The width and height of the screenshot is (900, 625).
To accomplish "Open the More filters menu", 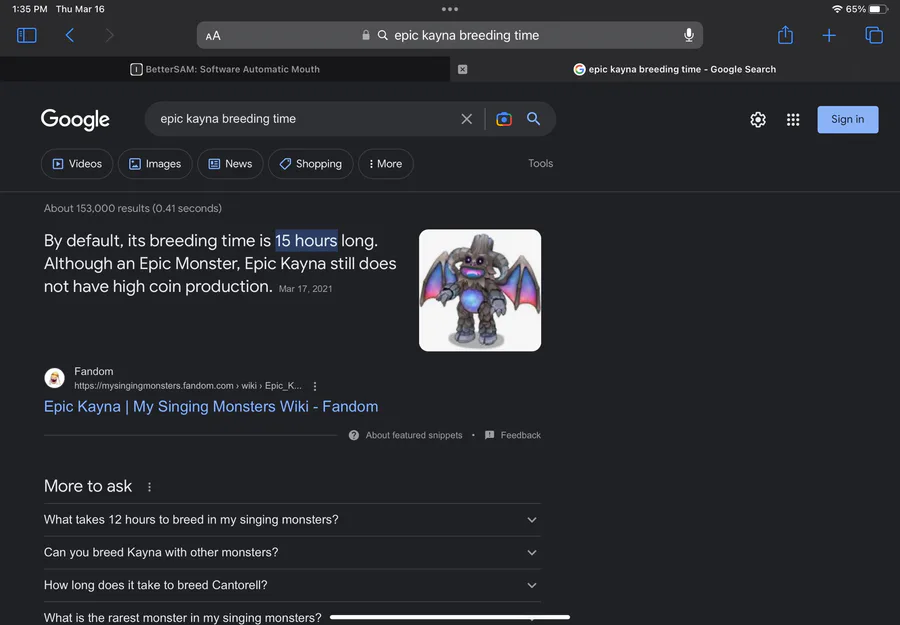I will [386, 164].
